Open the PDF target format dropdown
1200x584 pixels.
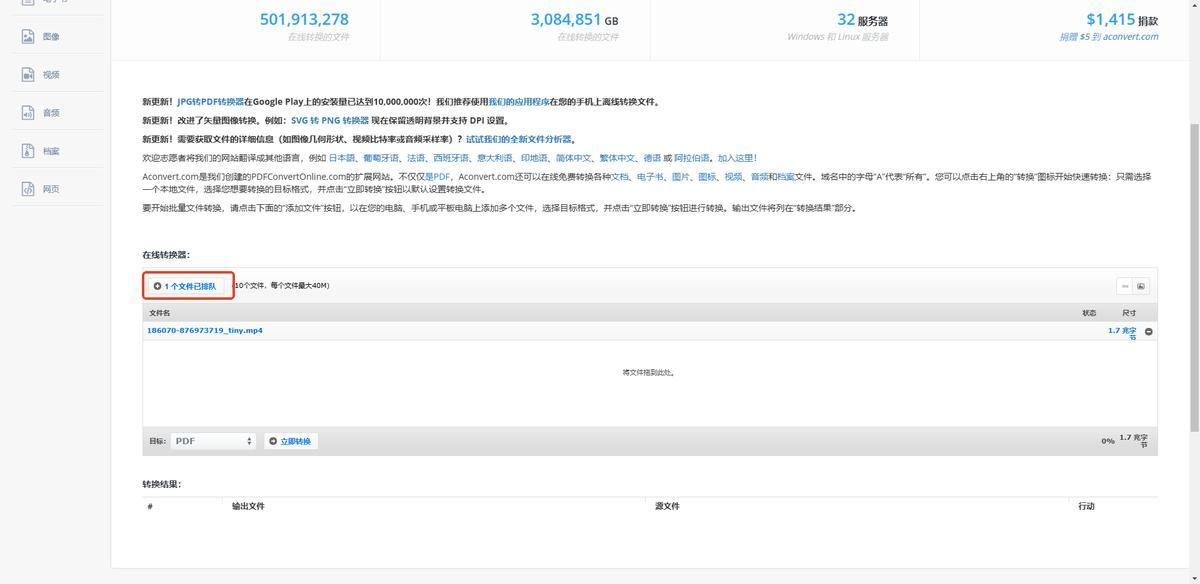[214, 441]
